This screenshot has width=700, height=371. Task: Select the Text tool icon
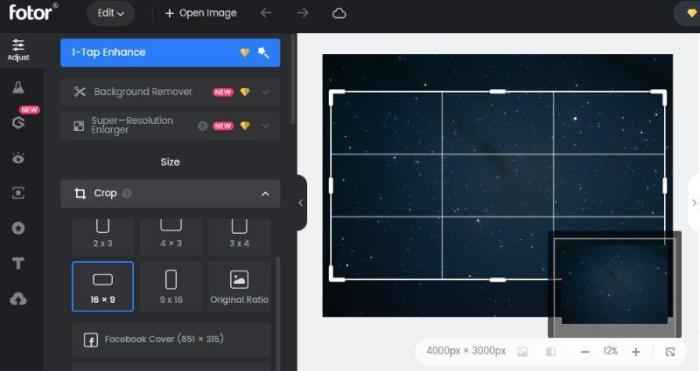18,263
